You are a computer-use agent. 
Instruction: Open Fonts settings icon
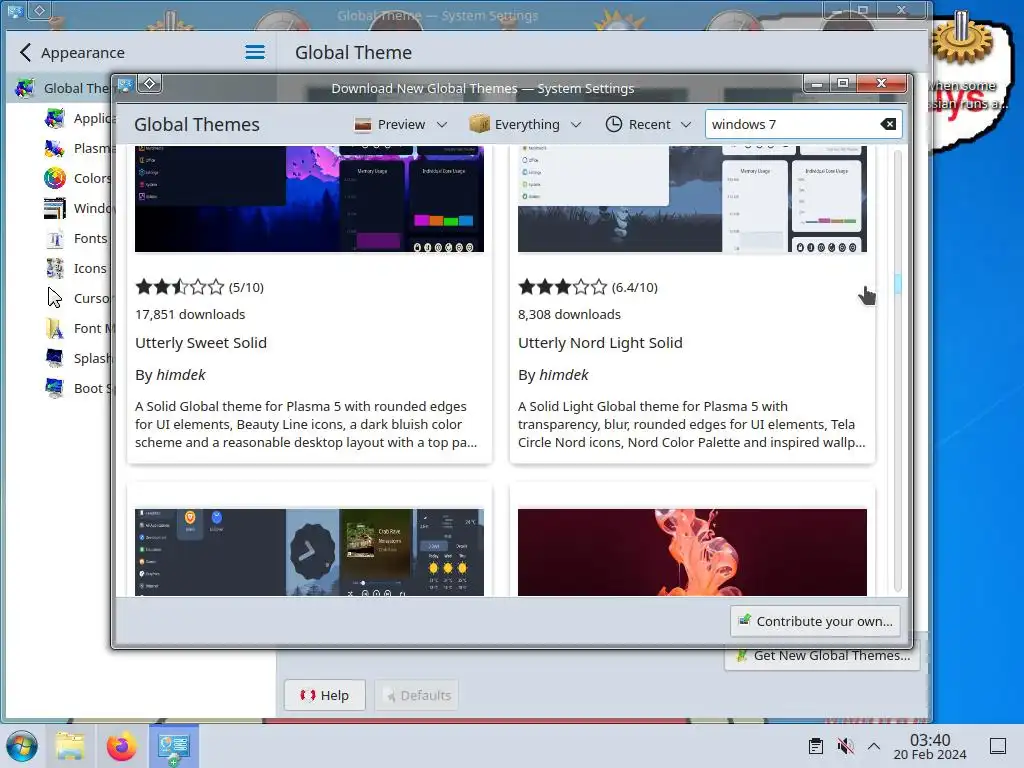pyautogui.click(x=55, y=238)
